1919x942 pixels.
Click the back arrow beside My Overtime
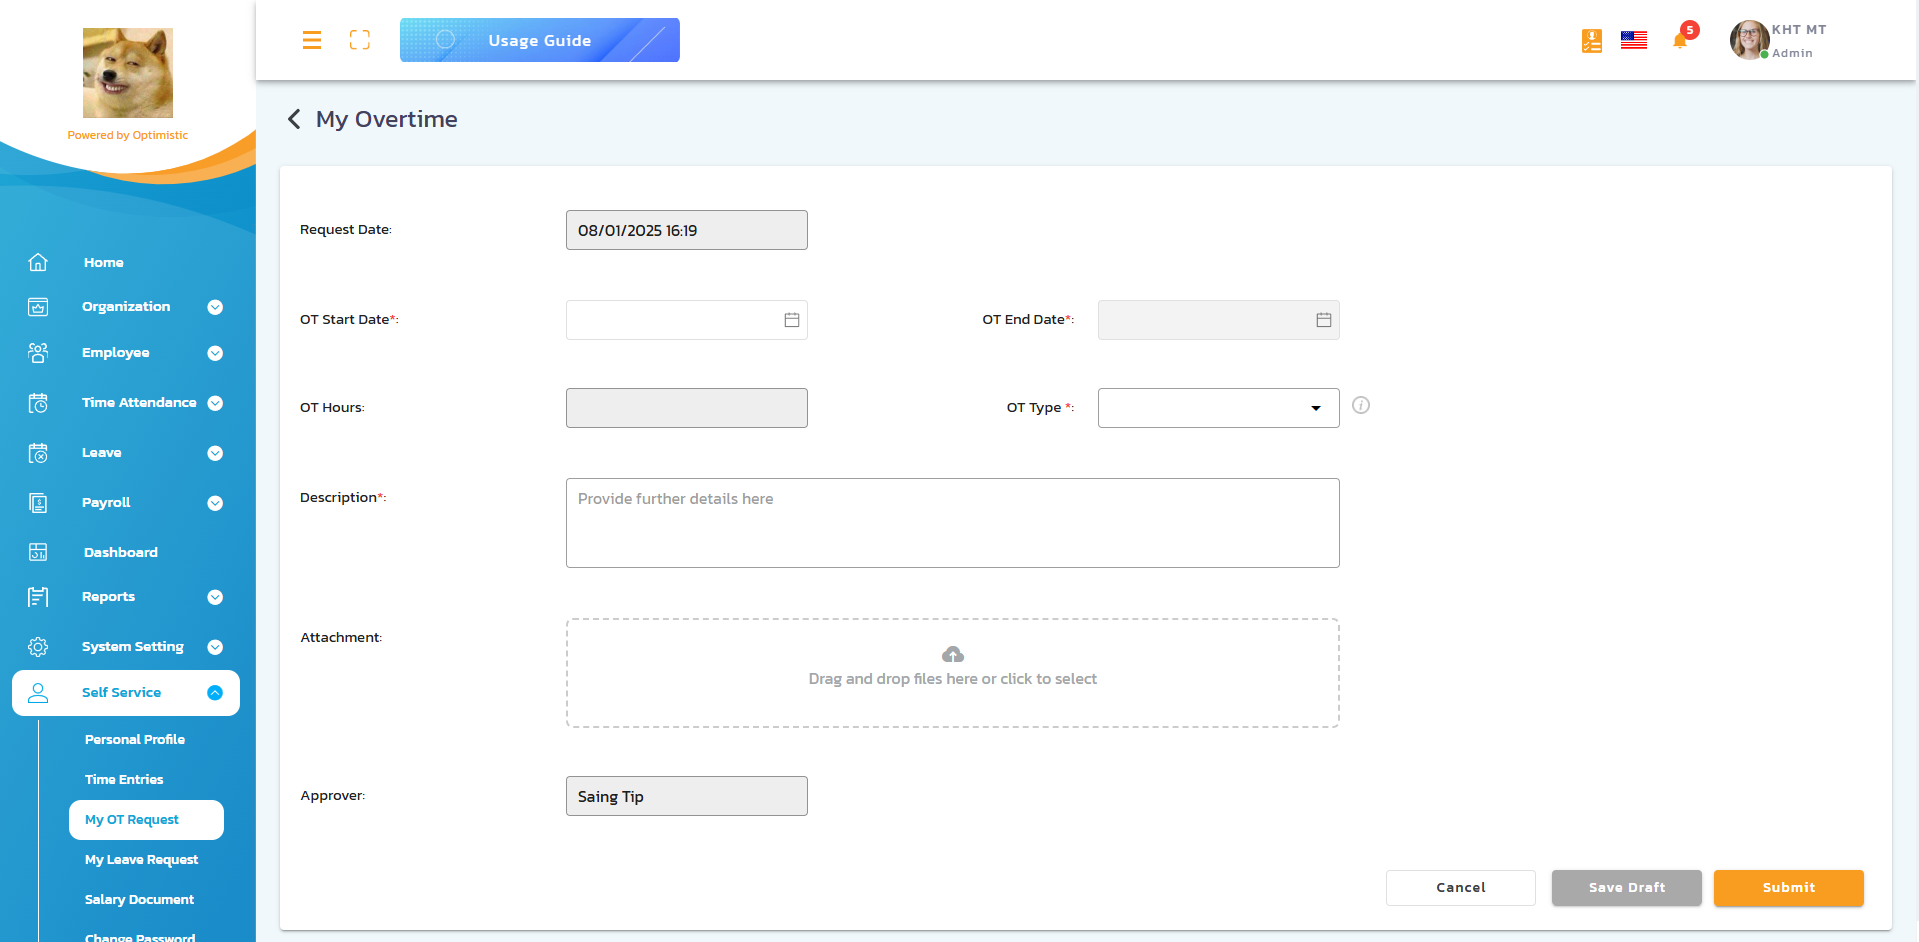point(294,119)
